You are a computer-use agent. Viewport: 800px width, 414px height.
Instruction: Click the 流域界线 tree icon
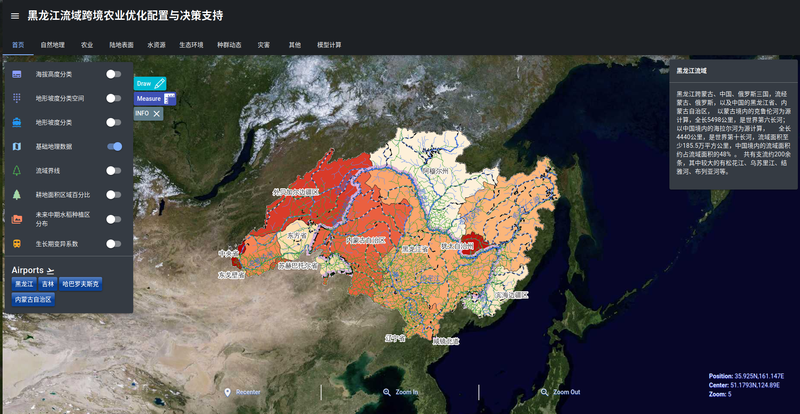click(x=17, y=171)
